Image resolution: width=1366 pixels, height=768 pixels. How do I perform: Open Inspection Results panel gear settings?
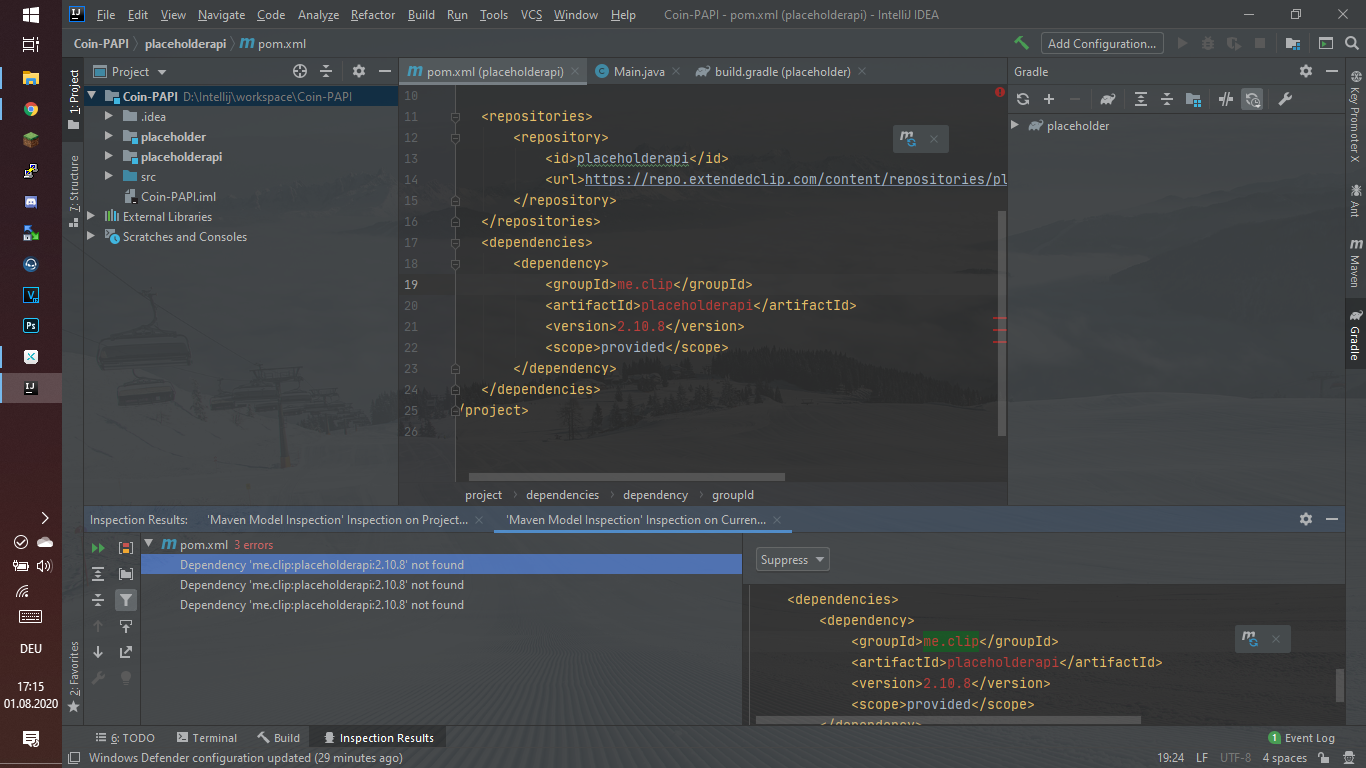coord(1306,519)
